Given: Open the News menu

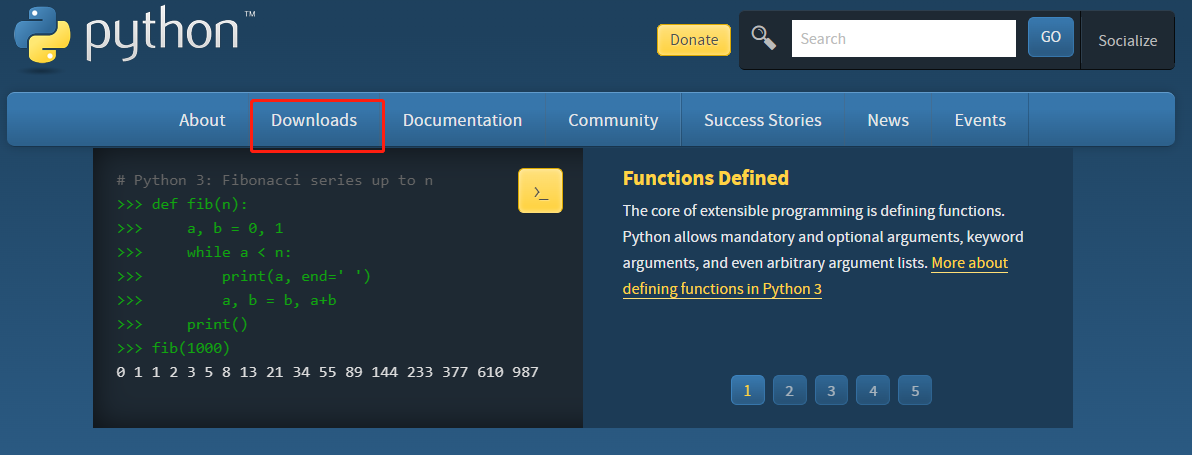Looking at the screenshot, I should coord(888,120).
